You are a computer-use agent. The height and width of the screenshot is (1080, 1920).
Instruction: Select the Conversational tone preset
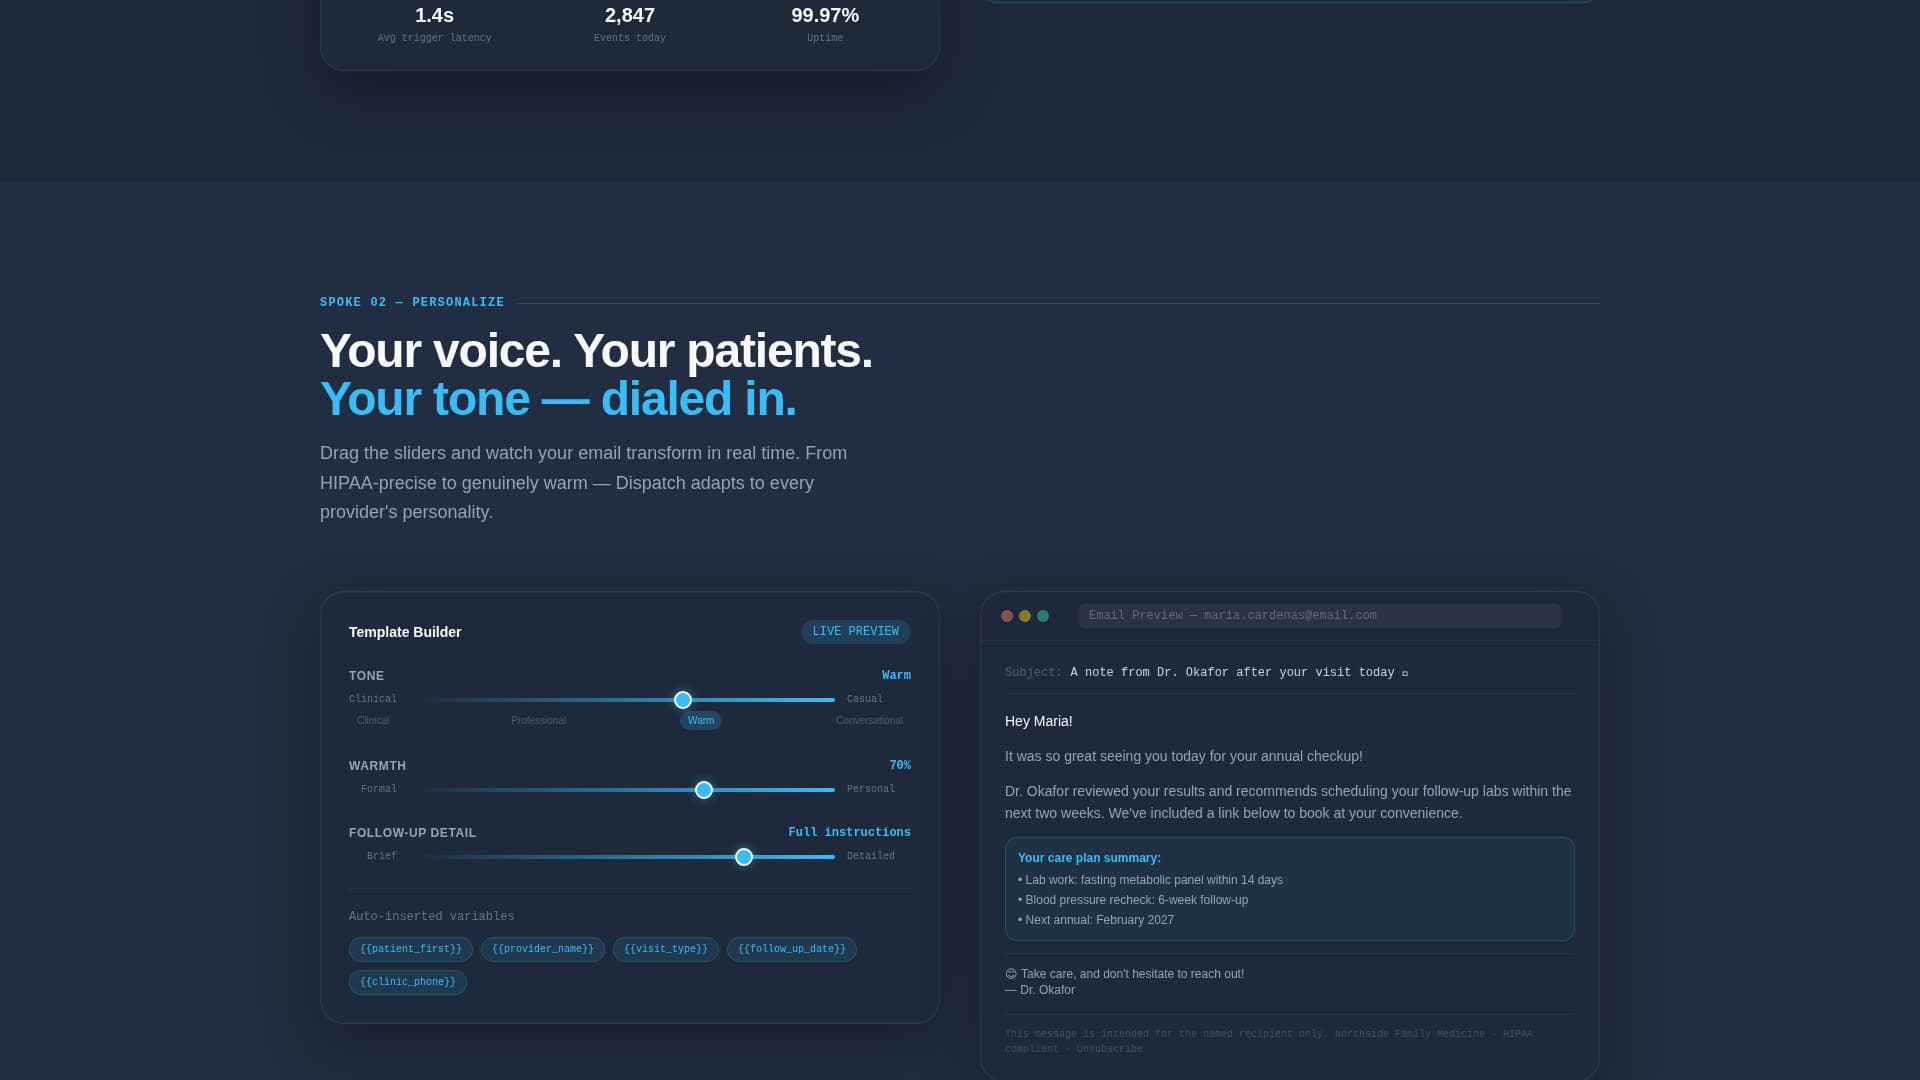click(x=869, y=721)
